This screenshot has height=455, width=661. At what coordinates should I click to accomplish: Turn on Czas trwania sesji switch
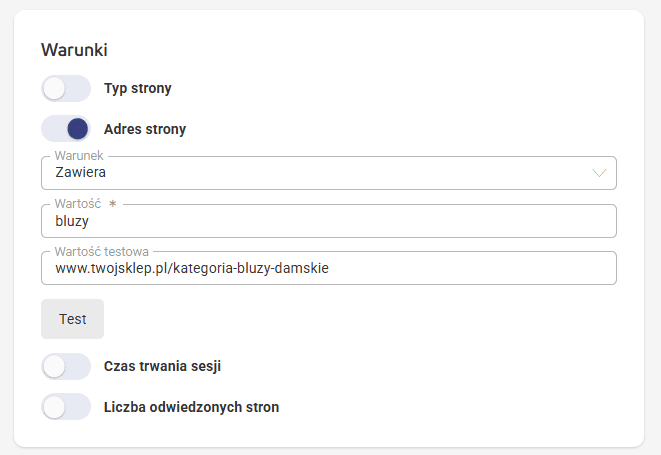(x=66, y=366)
